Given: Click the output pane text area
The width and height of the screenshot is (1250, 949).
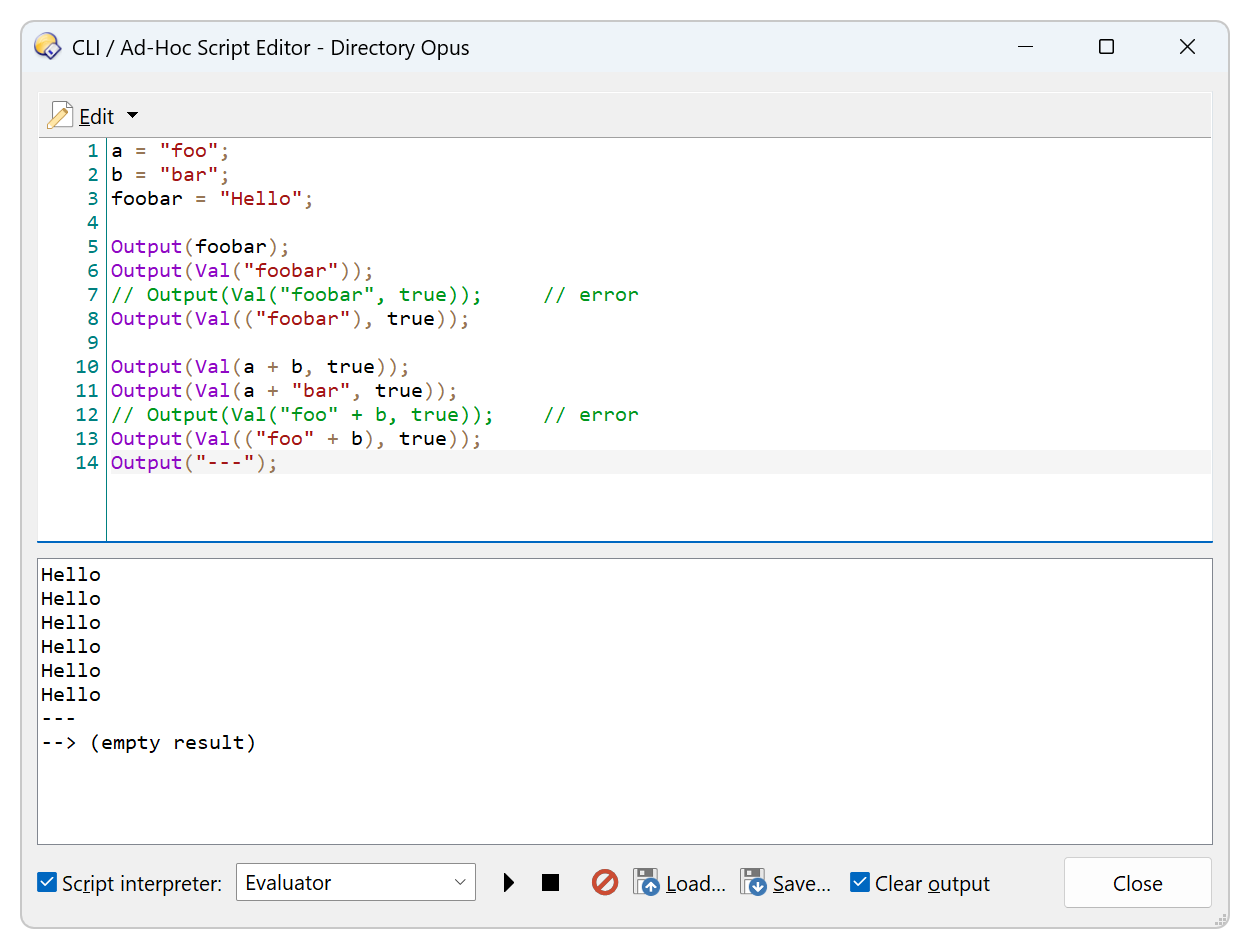Looking at the screenshot, I should pyautogui.click(x=625, y=701).
